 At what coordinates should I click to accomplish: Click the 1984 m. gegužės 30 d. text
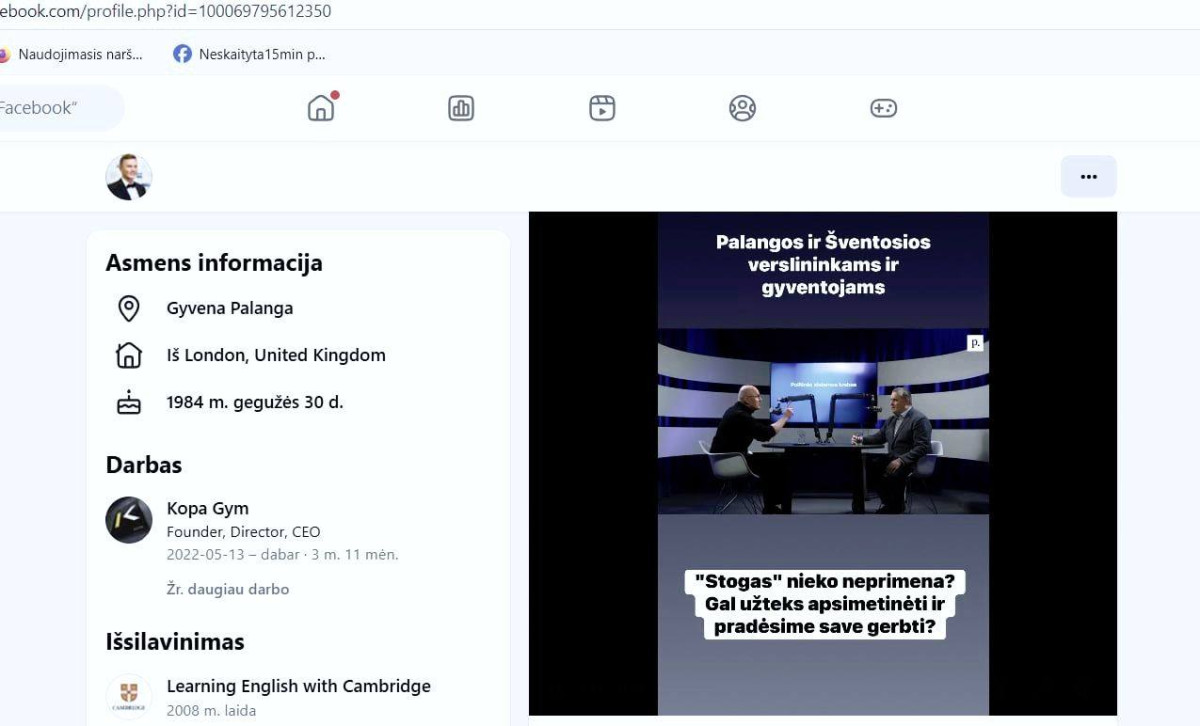click(x=255, y=402)
